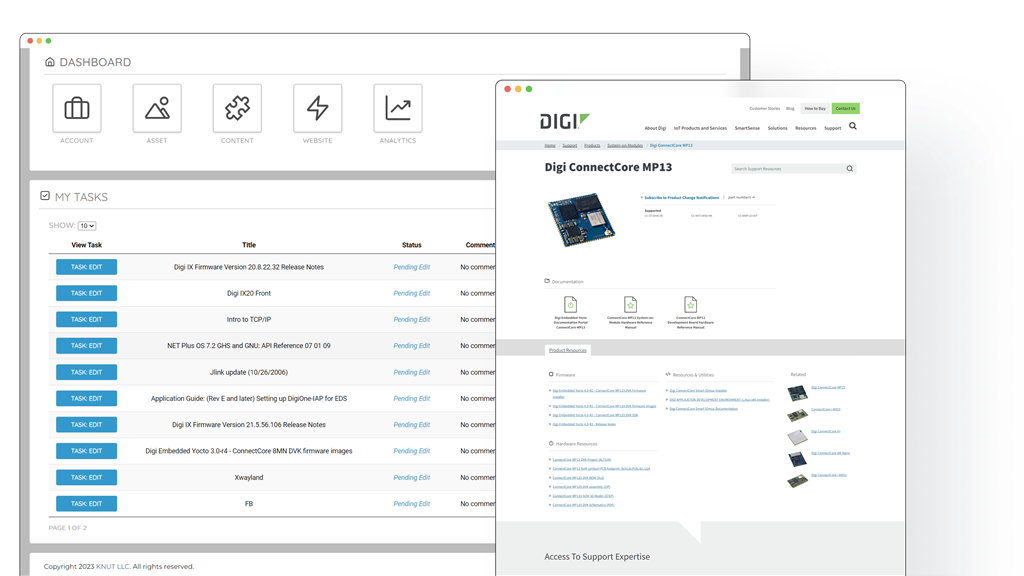Click Pending Edit status for Intro to TCP/IP
Screen dimensions: 1024x576
(x=411, y=319)
